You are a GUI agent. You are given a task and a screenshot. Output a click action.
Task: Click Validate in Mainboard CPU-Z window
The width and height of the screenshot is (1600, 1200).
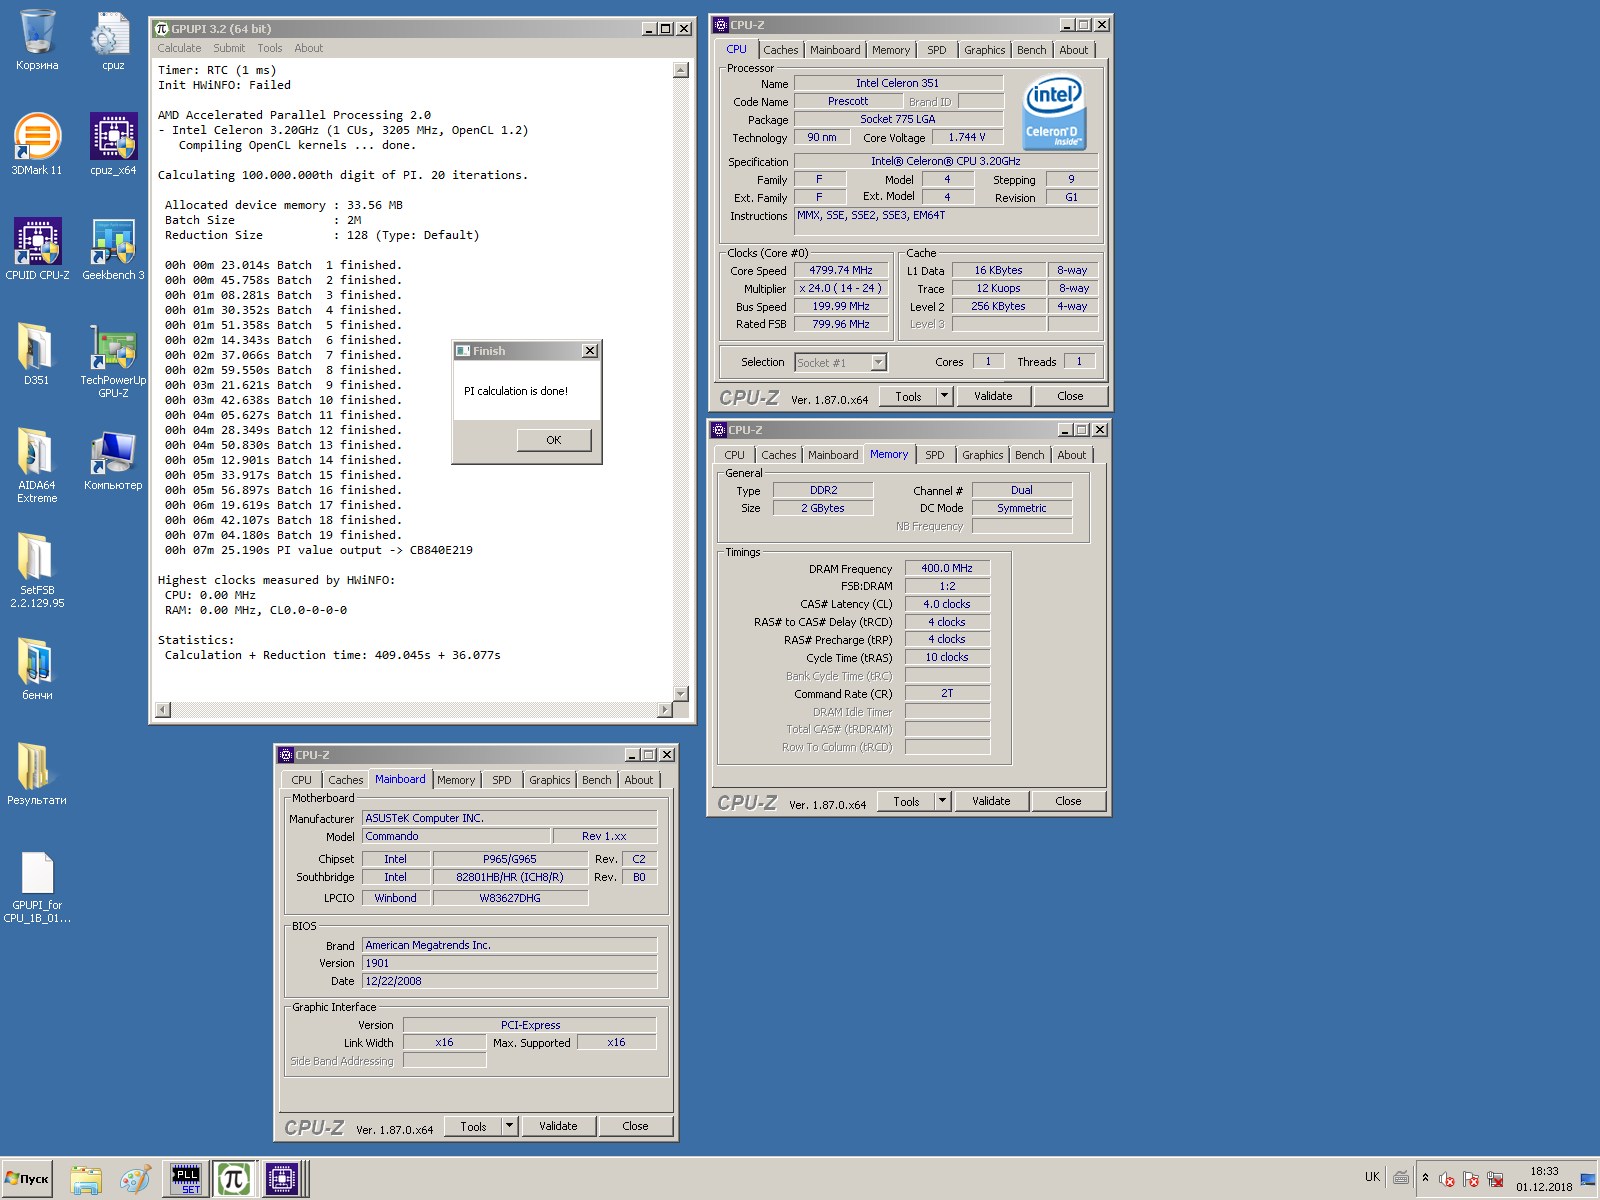[x=558, y=1127]
